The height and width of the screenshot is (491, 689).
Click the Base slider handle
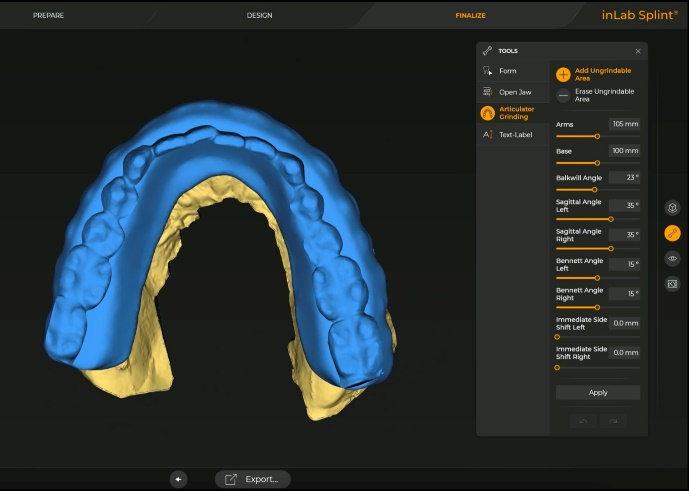coord(597,163)
